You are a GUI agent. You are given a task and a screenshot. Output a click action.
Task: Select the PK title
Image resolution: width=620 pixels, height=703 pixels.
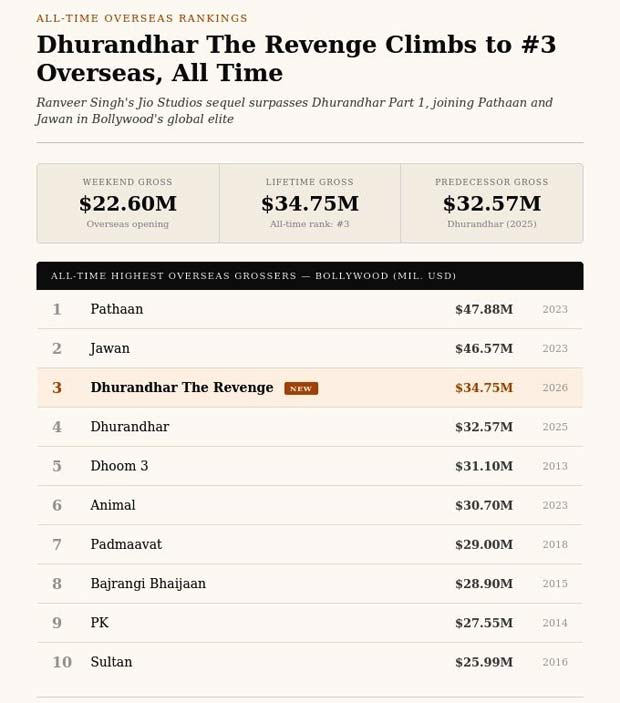(x=100, y=623)
